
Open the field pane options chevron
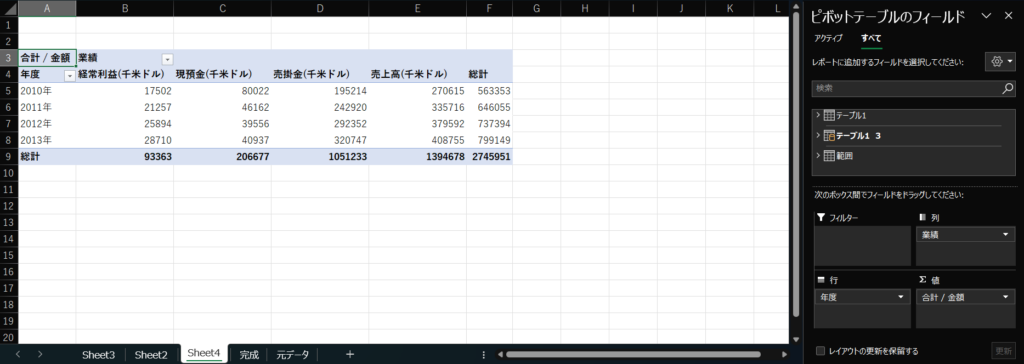(x=986, y=16)
